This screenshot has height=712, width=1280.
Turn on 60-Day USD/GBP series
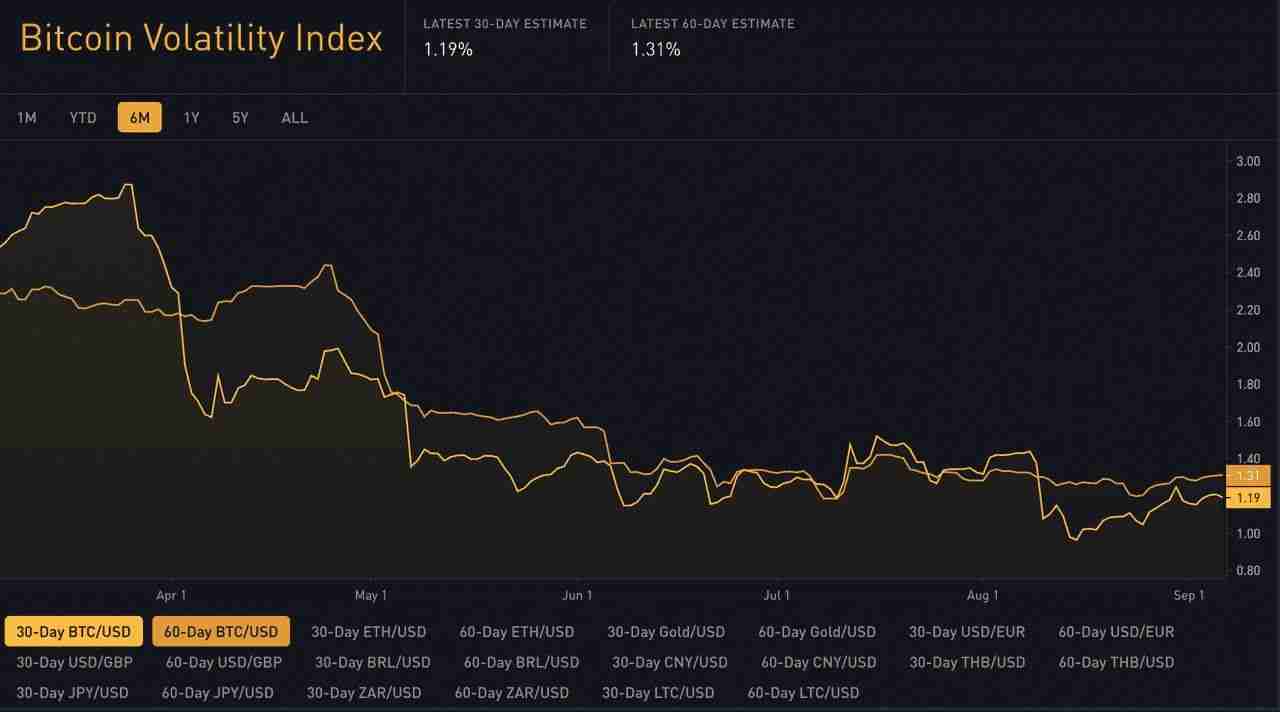click(224, 662)
